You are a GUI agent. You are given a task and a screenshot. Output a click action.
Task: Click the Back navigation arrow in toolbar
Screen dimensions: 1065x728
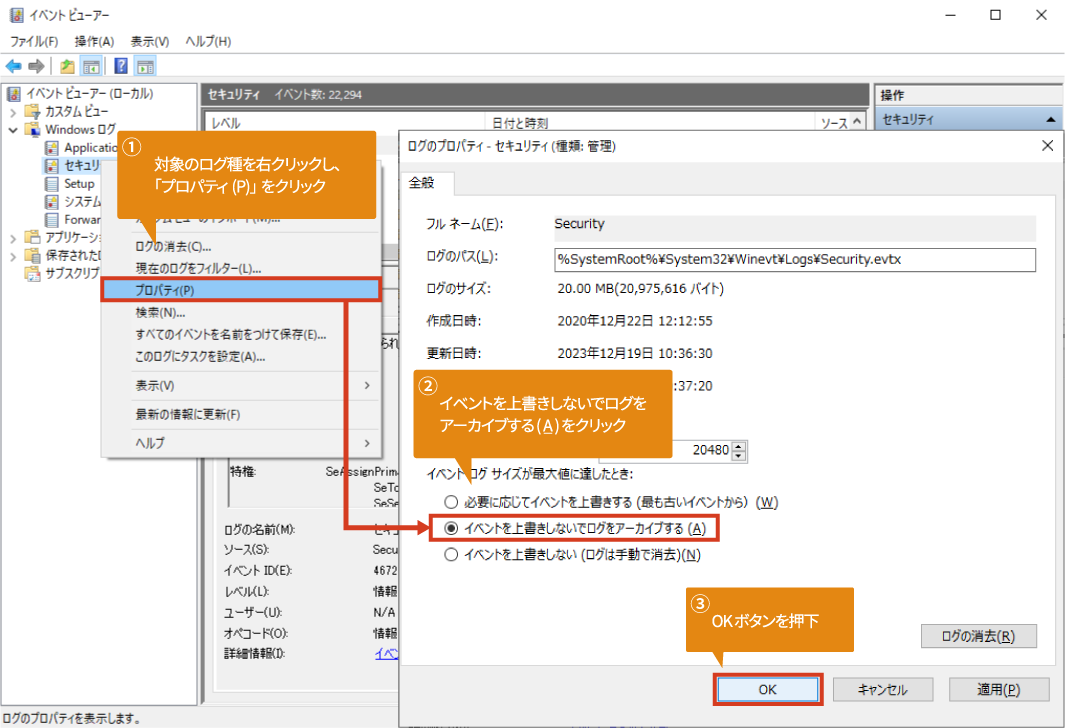pyautogui.click(x=12, y=66)
